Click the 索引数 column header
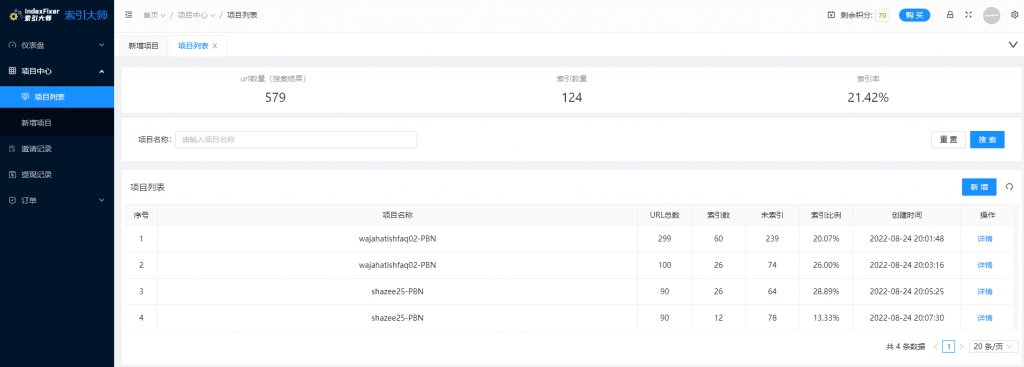This screenshot has height=367, width=1024. 718,215
